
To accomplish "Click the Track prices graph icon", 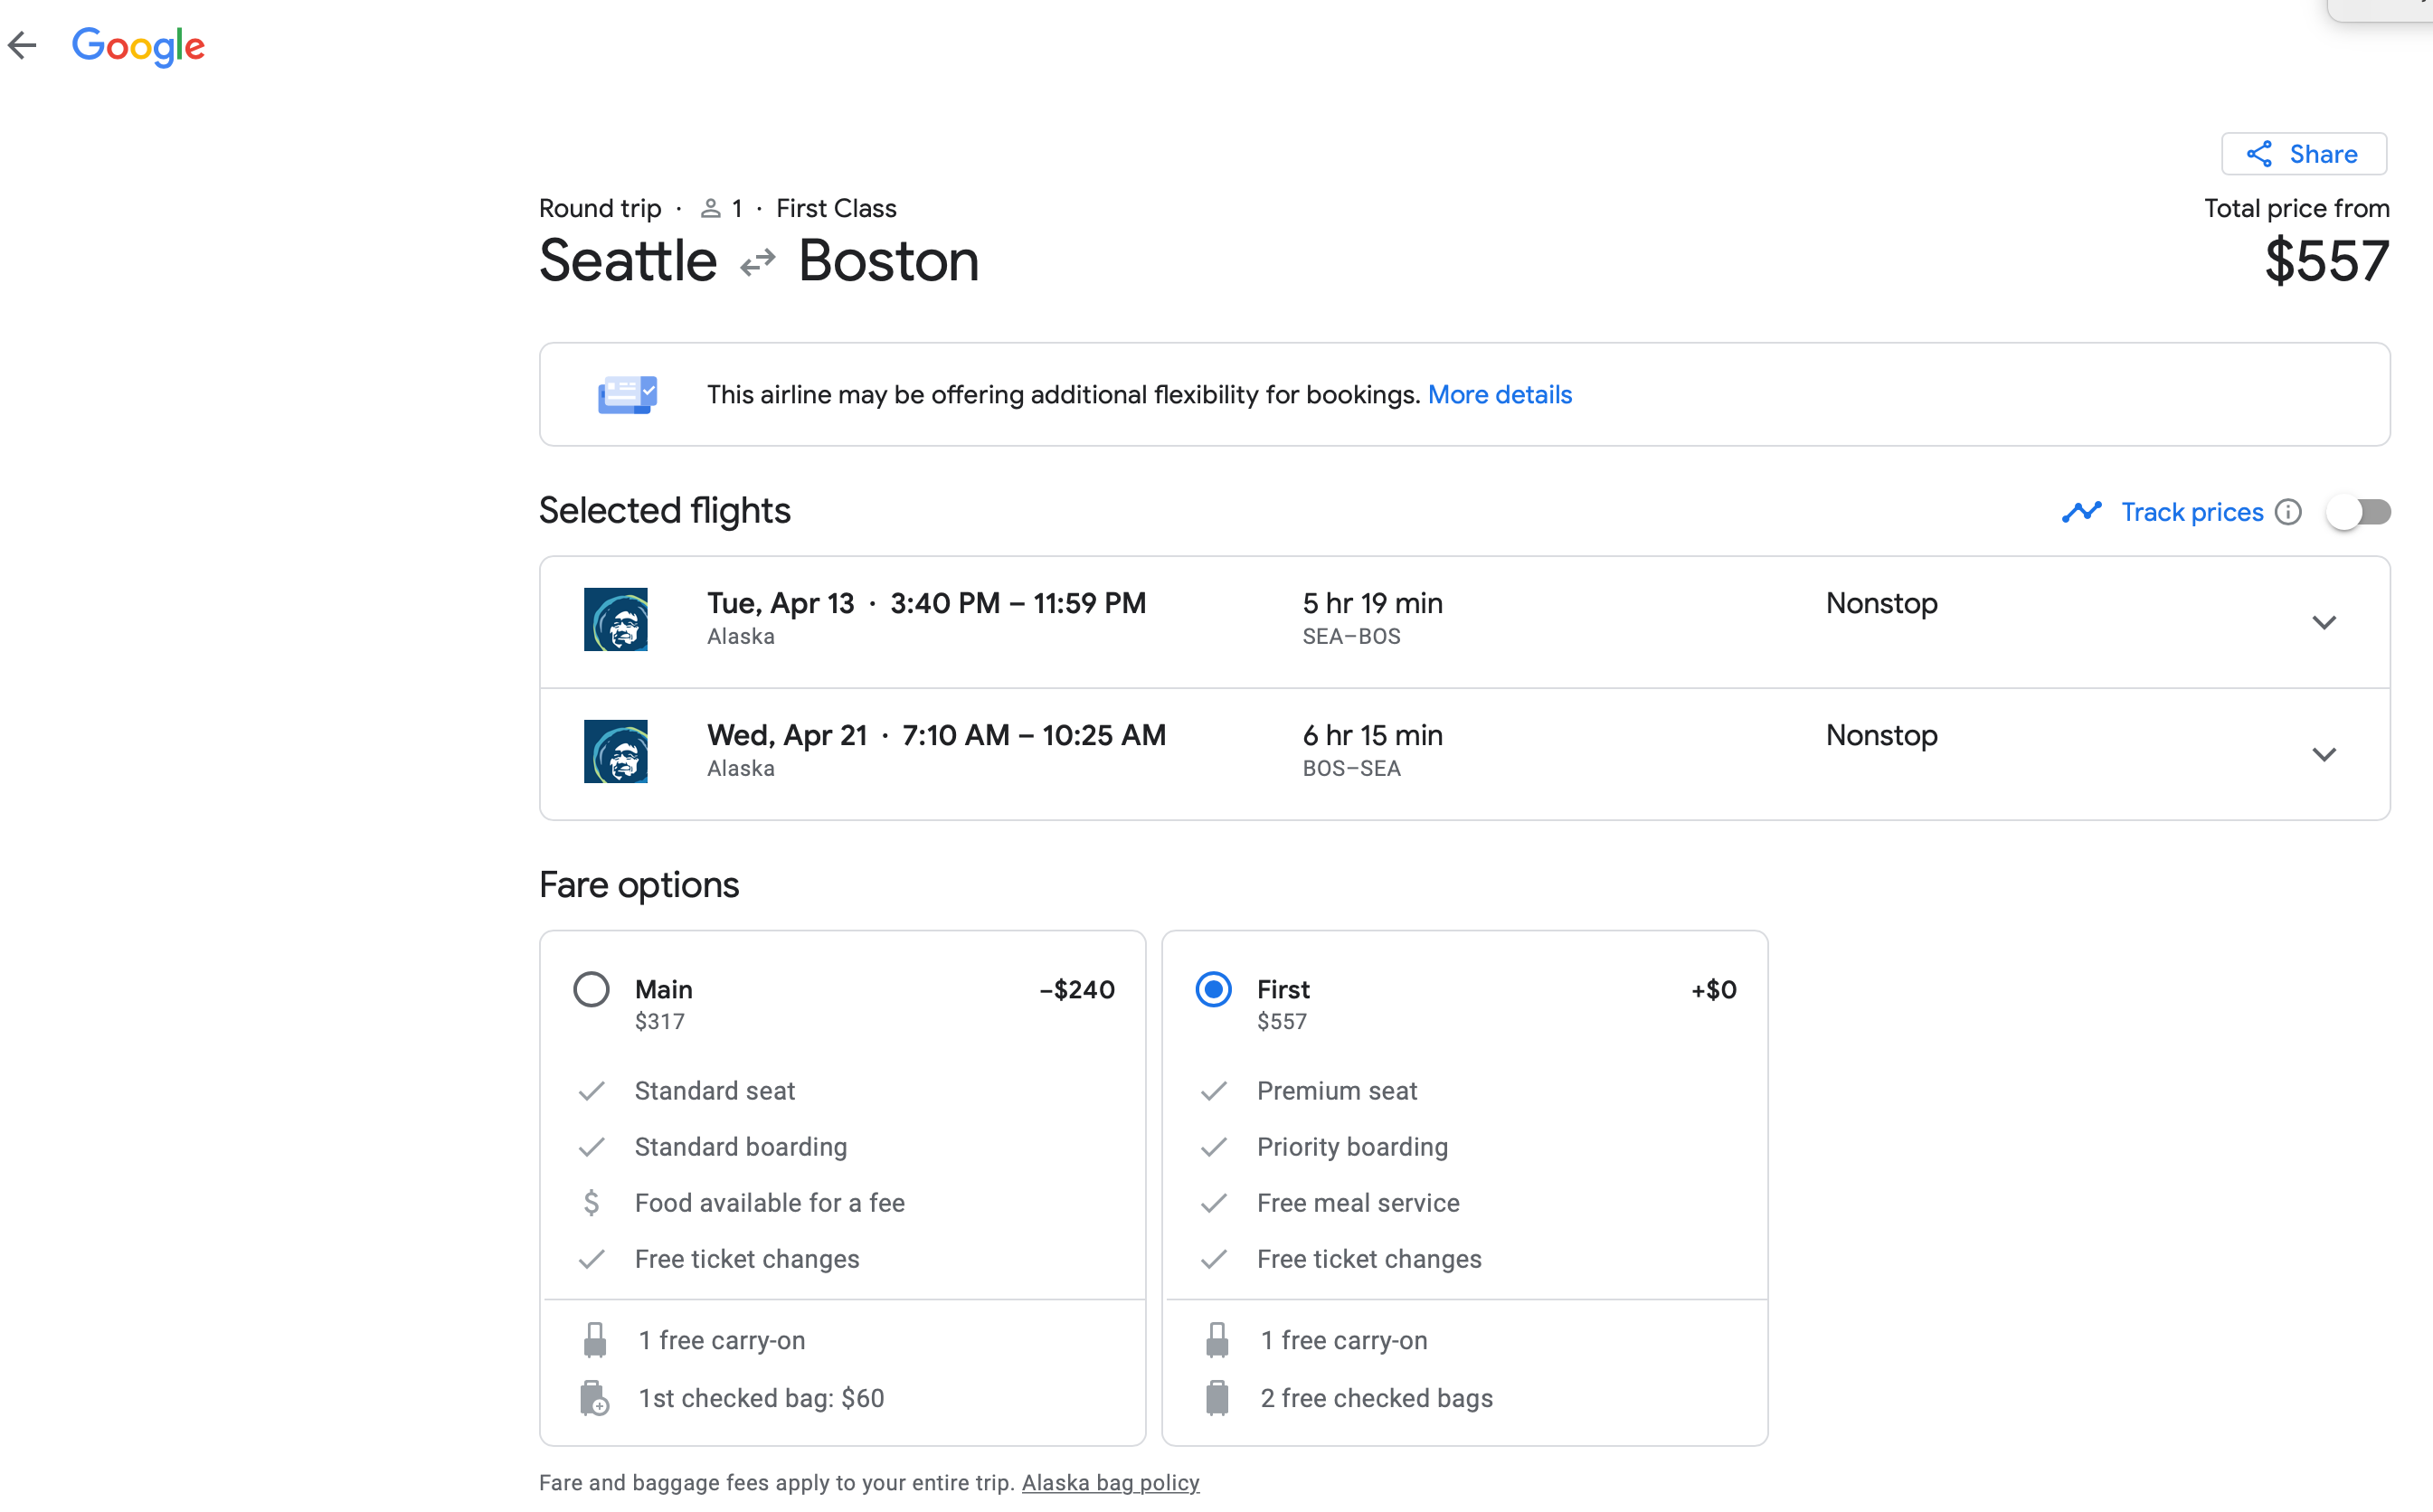I will click(2082, 512).
